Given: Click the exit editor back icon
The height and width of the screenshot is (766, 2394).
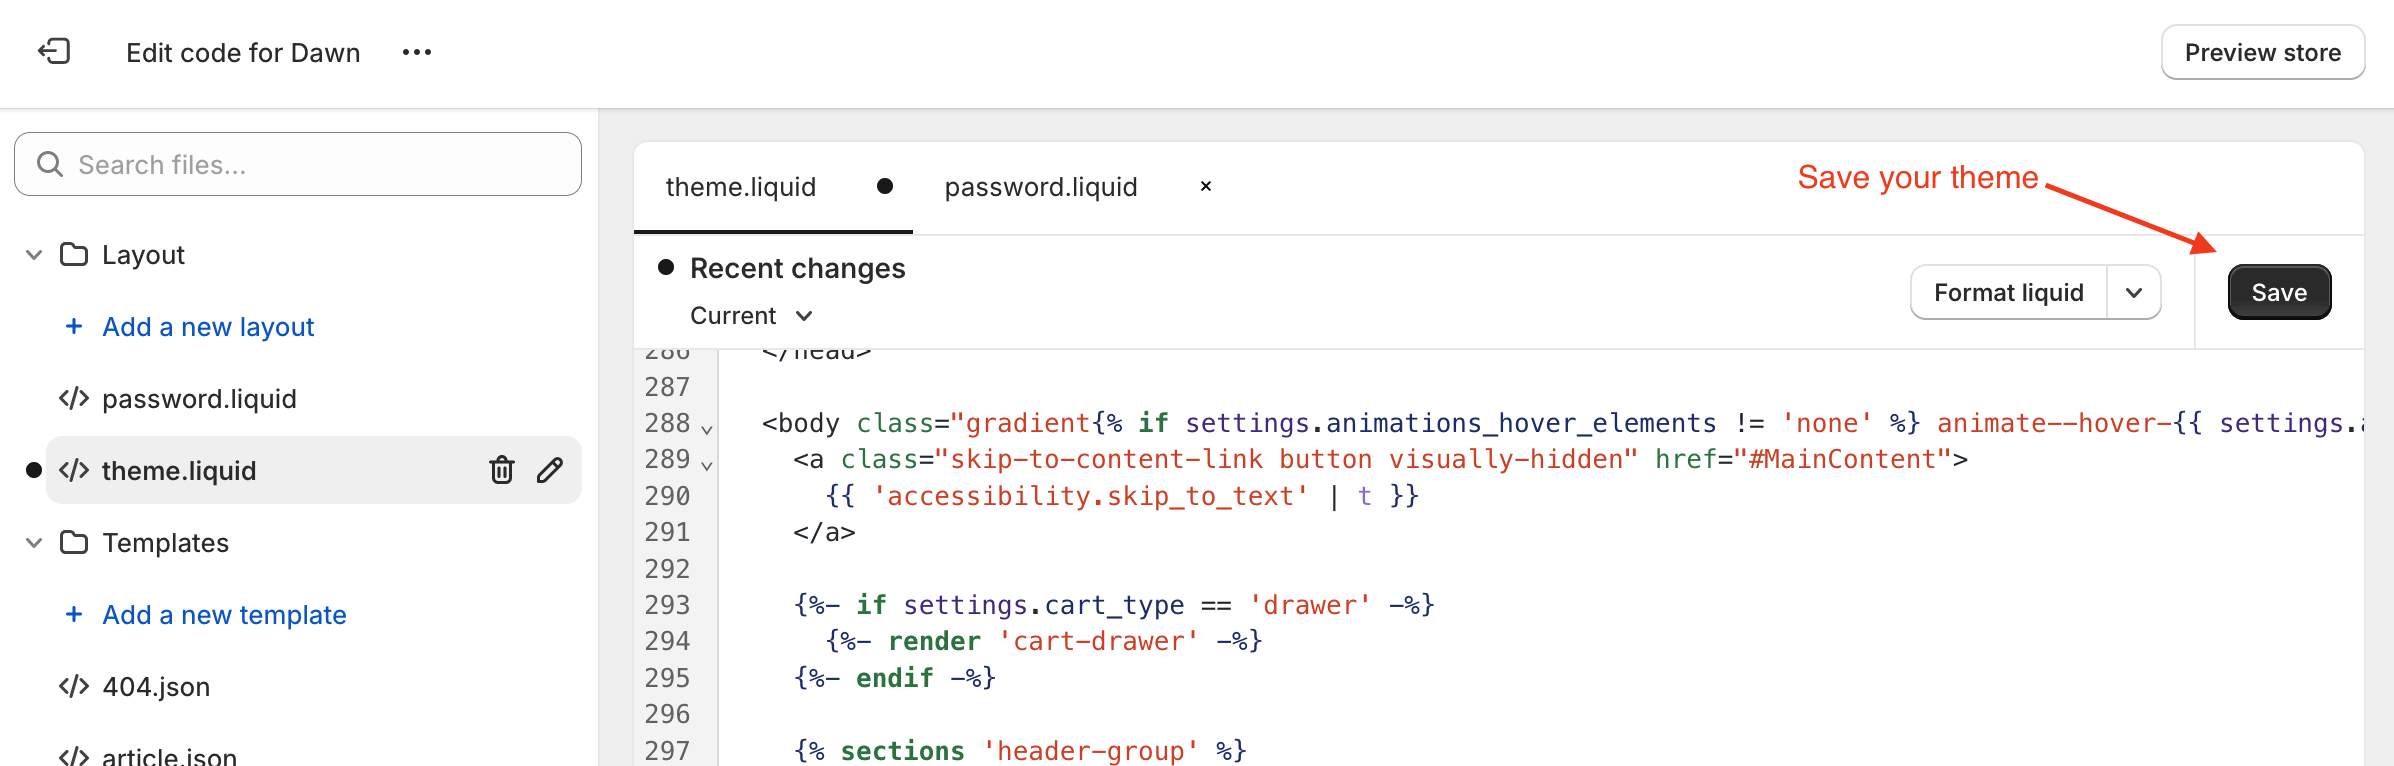Looking at the screenshot, I should pos(54,51).
